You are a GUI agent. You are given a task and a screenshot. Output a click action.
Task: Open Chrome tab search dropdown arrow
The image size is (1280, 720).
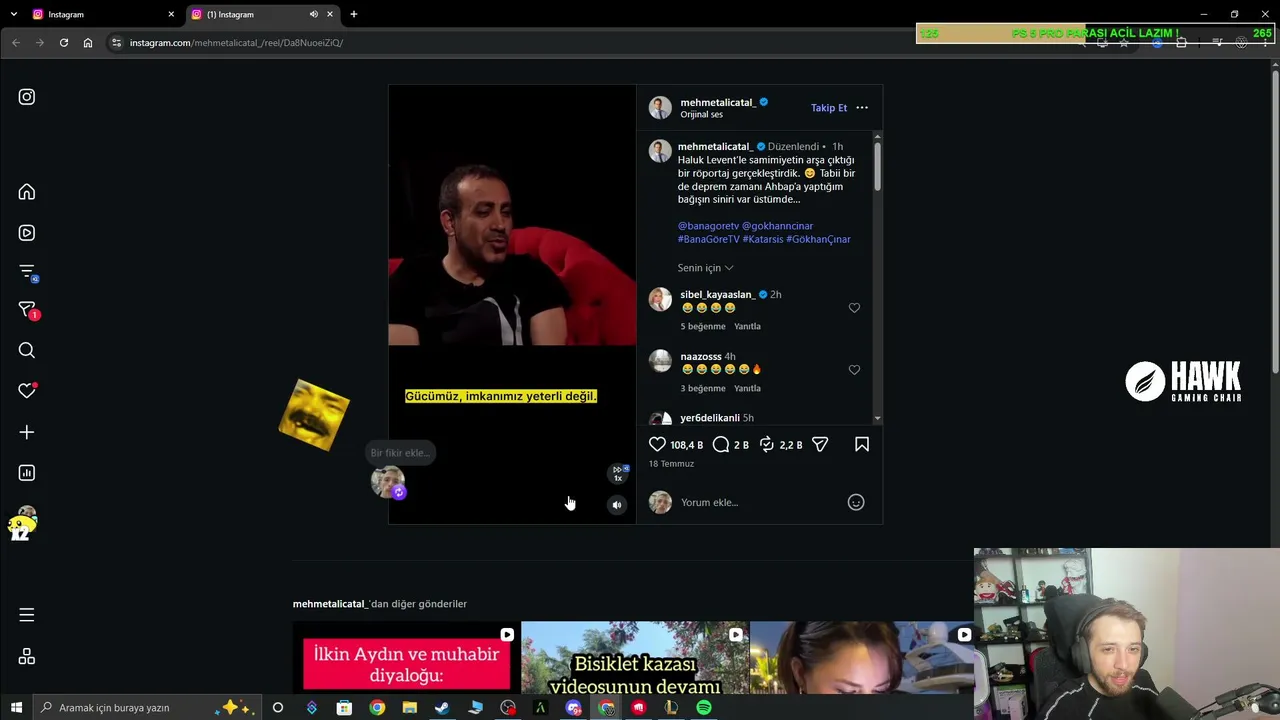14,14
